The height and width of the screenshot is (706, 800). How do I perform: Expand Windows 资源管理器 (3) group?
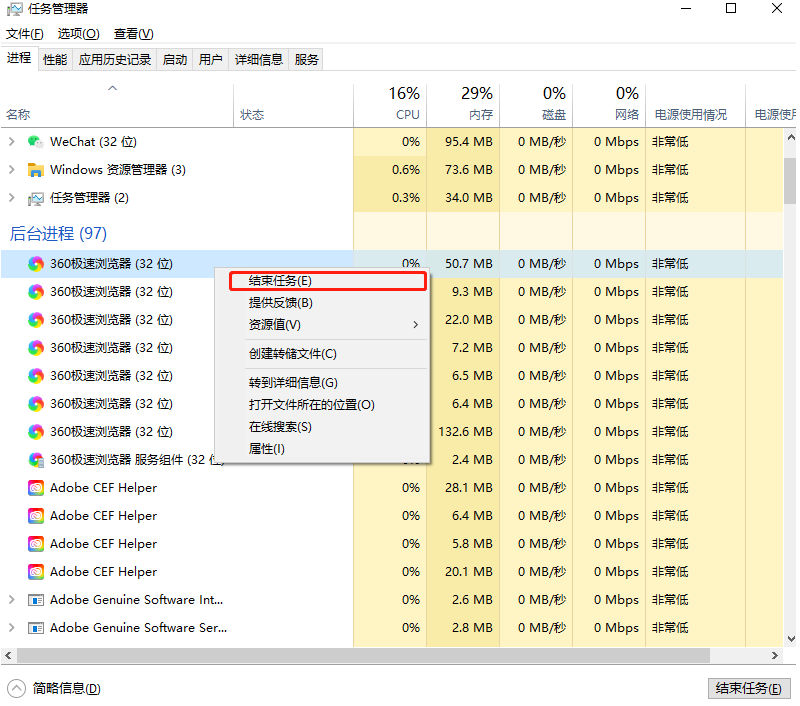pos(12,169)
